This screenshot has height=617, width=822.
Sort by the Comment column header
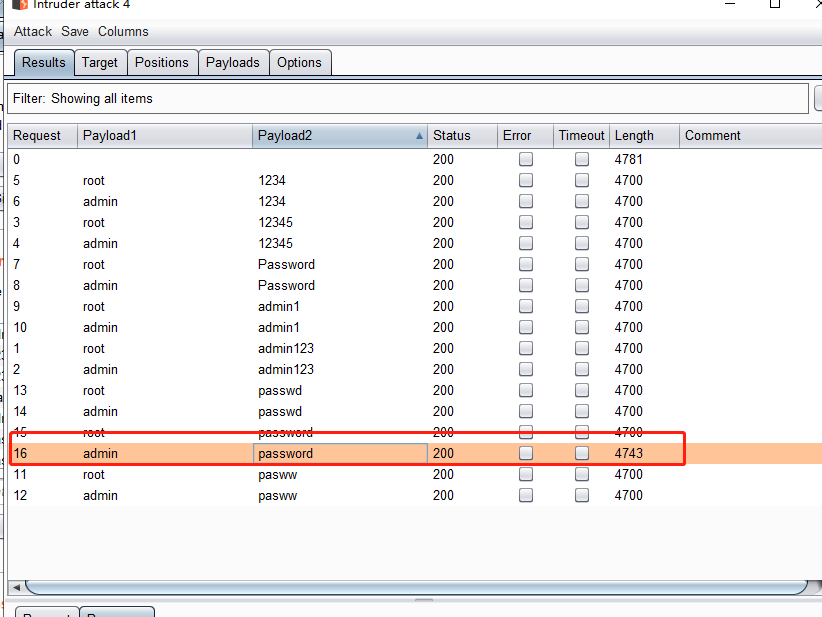[x=751, y=136]
